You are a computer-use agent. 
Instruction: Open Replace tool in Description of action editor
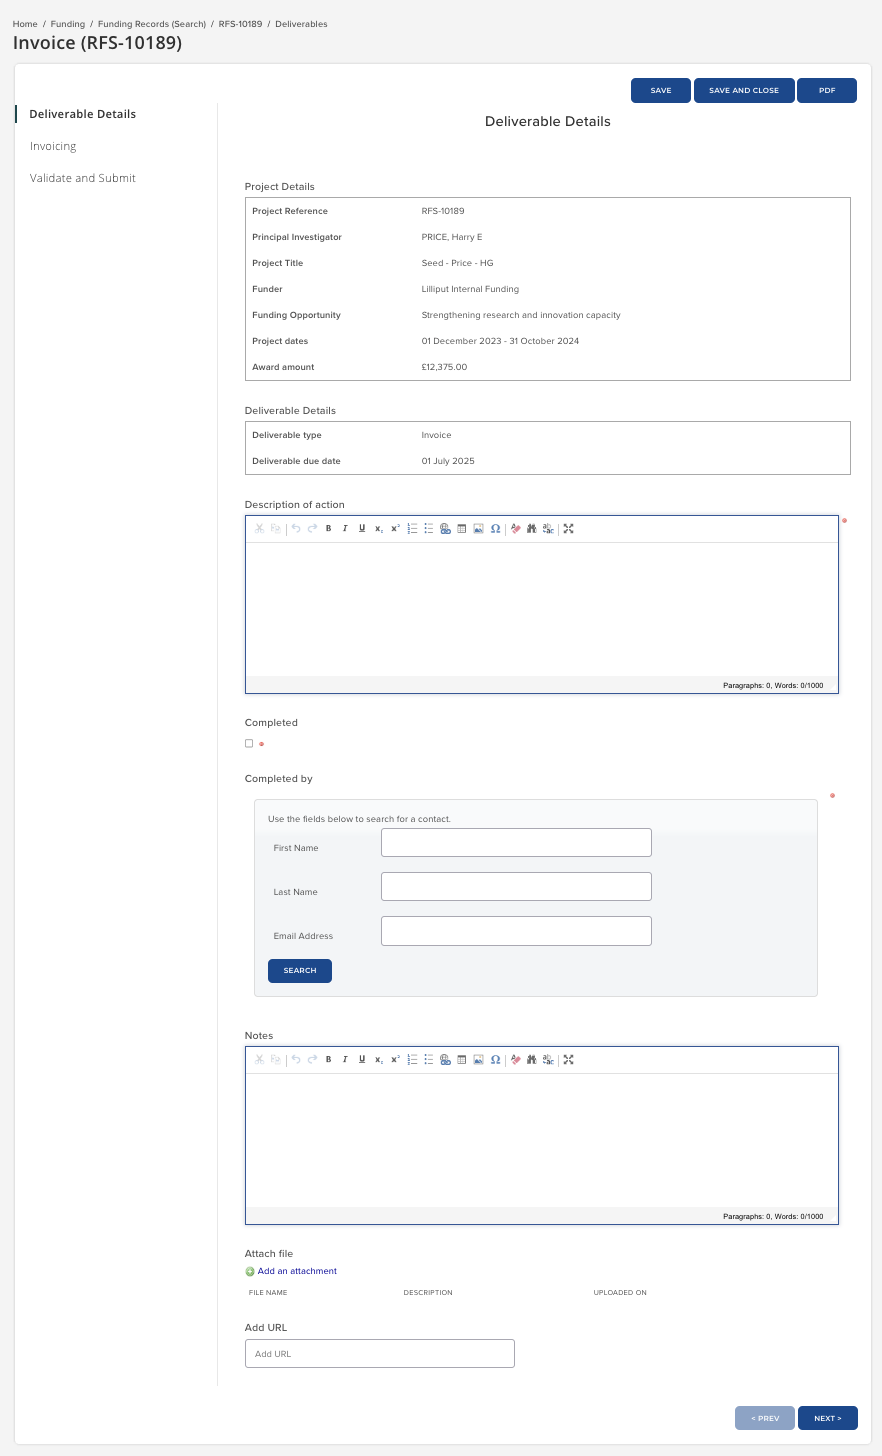coord(549,529)
